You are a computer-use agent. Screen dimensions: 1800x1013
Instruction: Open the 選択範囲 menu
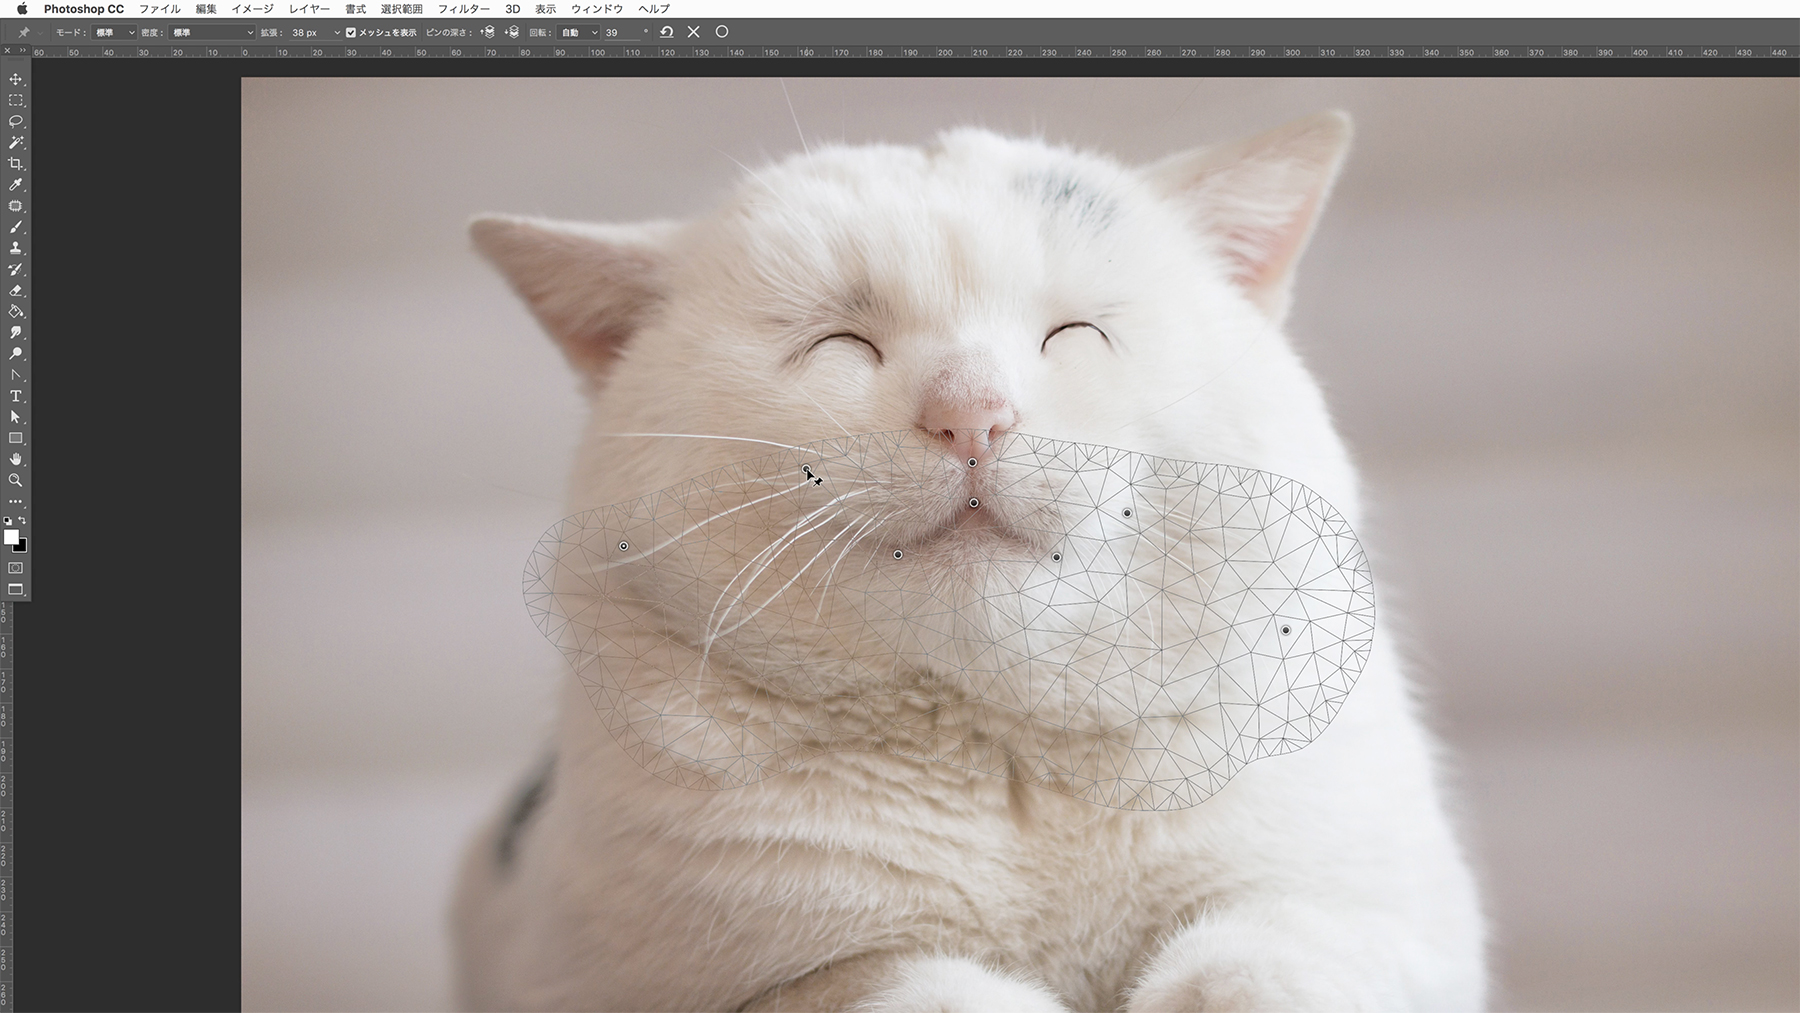point(402,9)
